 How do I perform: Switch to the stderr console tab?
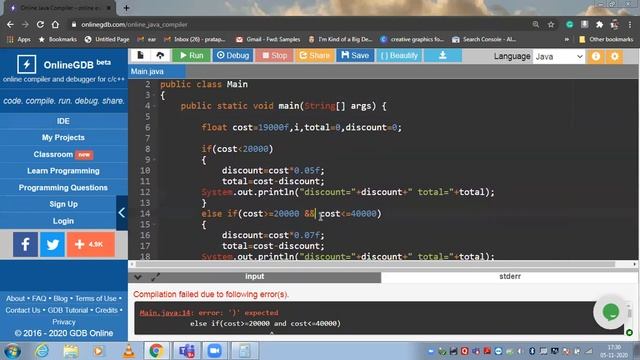click(x=510, y=277)
